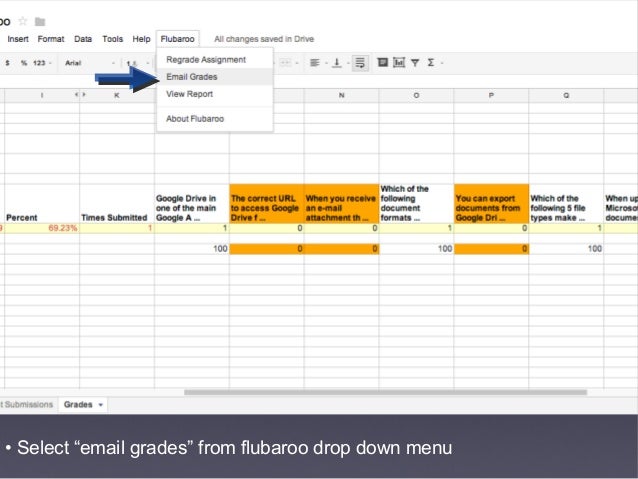This screenshot has height=479, width=638.
Task: Select the Times Submitted value 1 cell
Action: click(117, 228)
